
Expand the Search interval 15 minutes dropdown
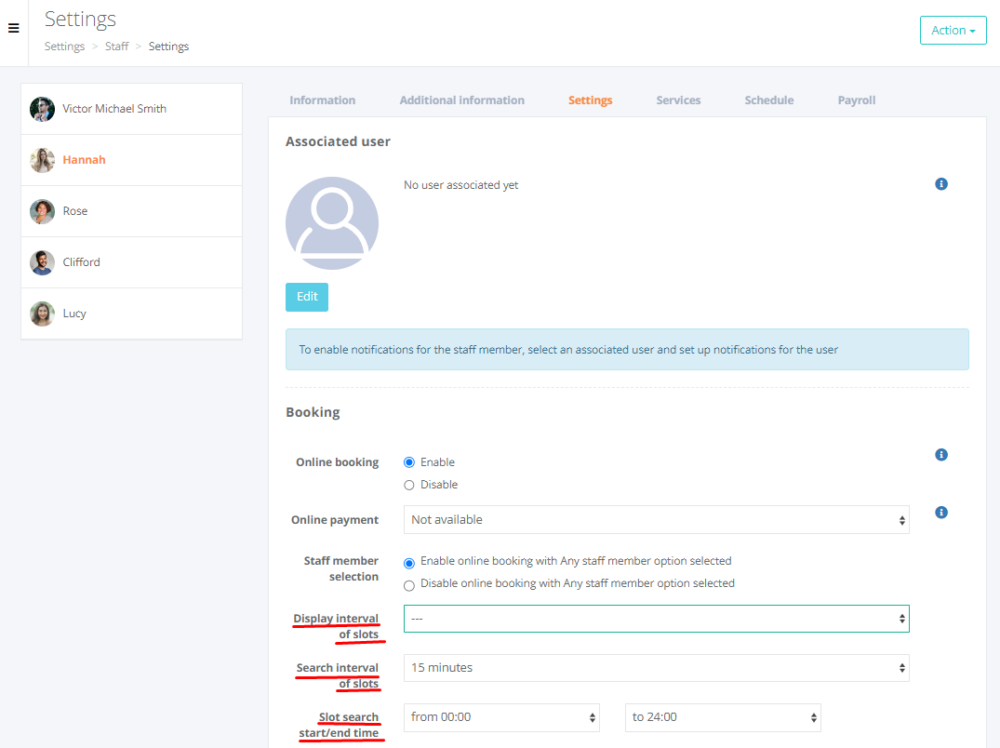point(656,668)
